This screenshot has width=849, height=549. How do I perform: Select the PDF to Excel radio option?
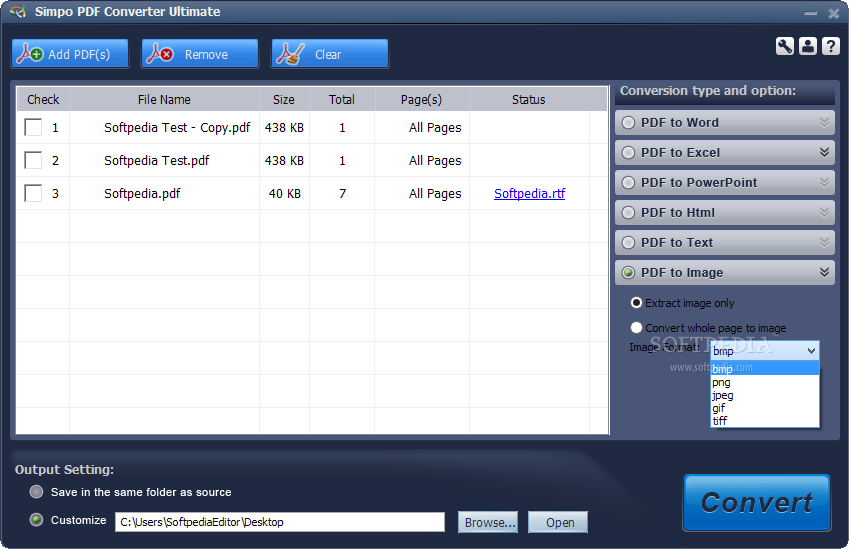[x=628, y=153]
